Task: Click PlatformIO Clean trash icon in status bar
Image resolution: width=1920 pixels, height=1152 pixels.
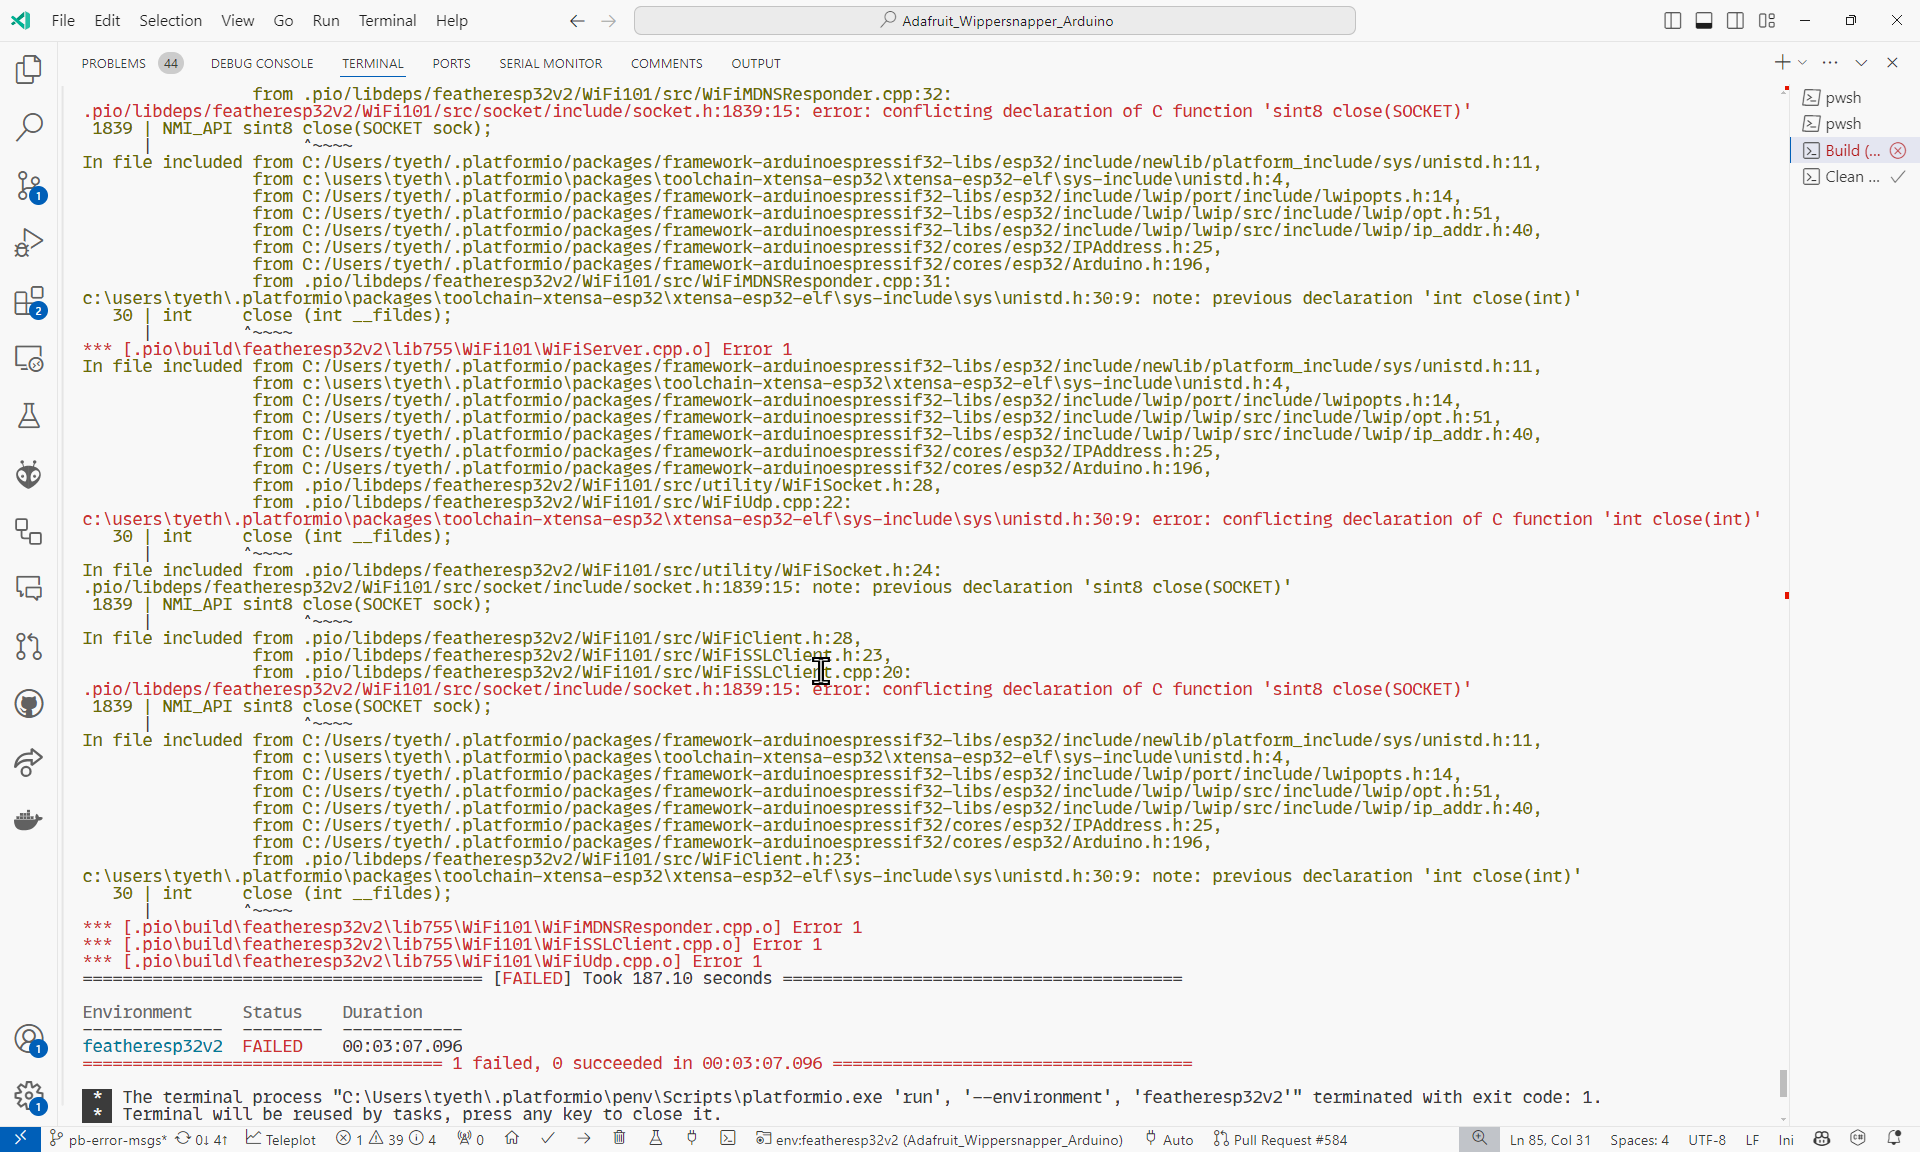Action: (x=619, y=1138)
